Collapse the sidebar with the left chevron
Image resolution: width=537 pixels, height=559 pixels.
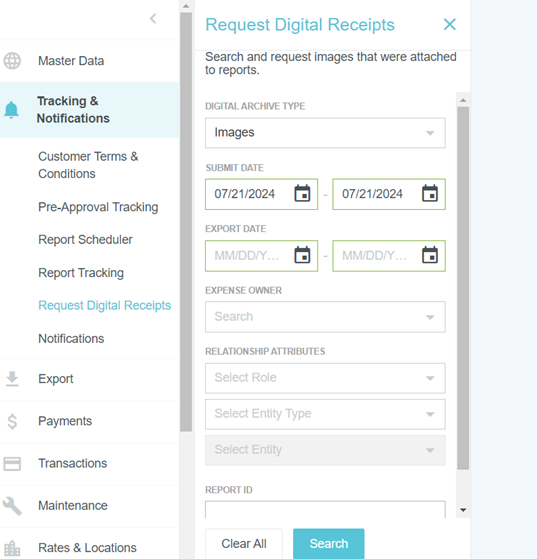point(153,19)
